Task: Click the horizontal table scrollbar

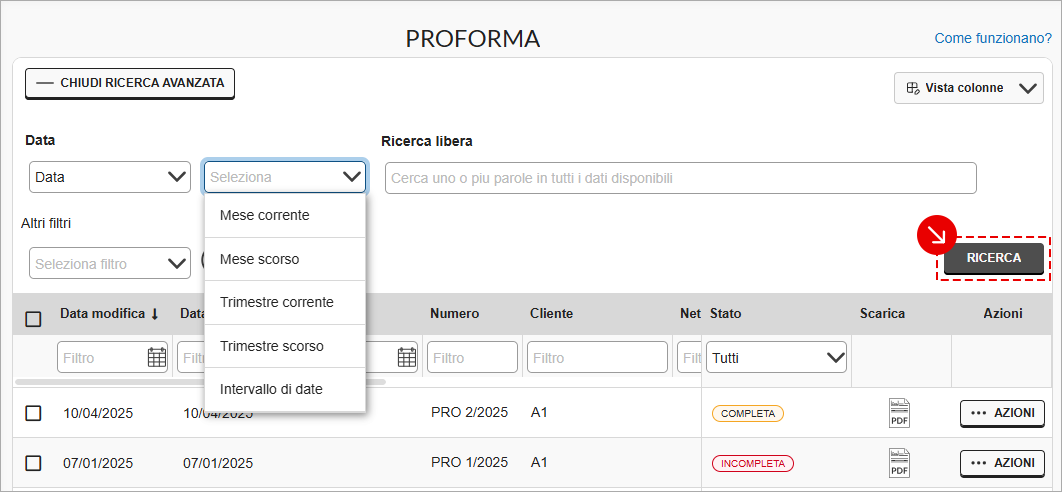Action: point(200,382)
